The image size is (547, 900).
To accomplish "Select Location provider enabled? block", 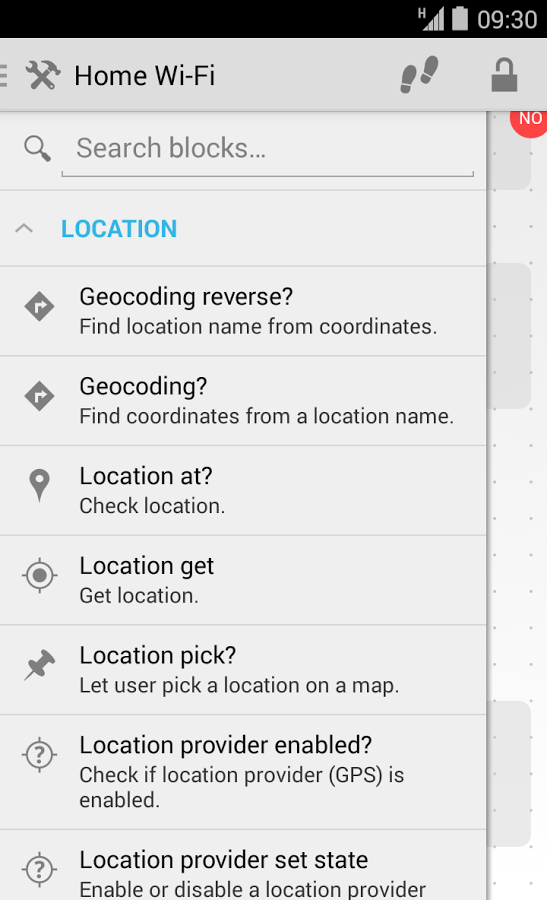I will coord(243,772).
